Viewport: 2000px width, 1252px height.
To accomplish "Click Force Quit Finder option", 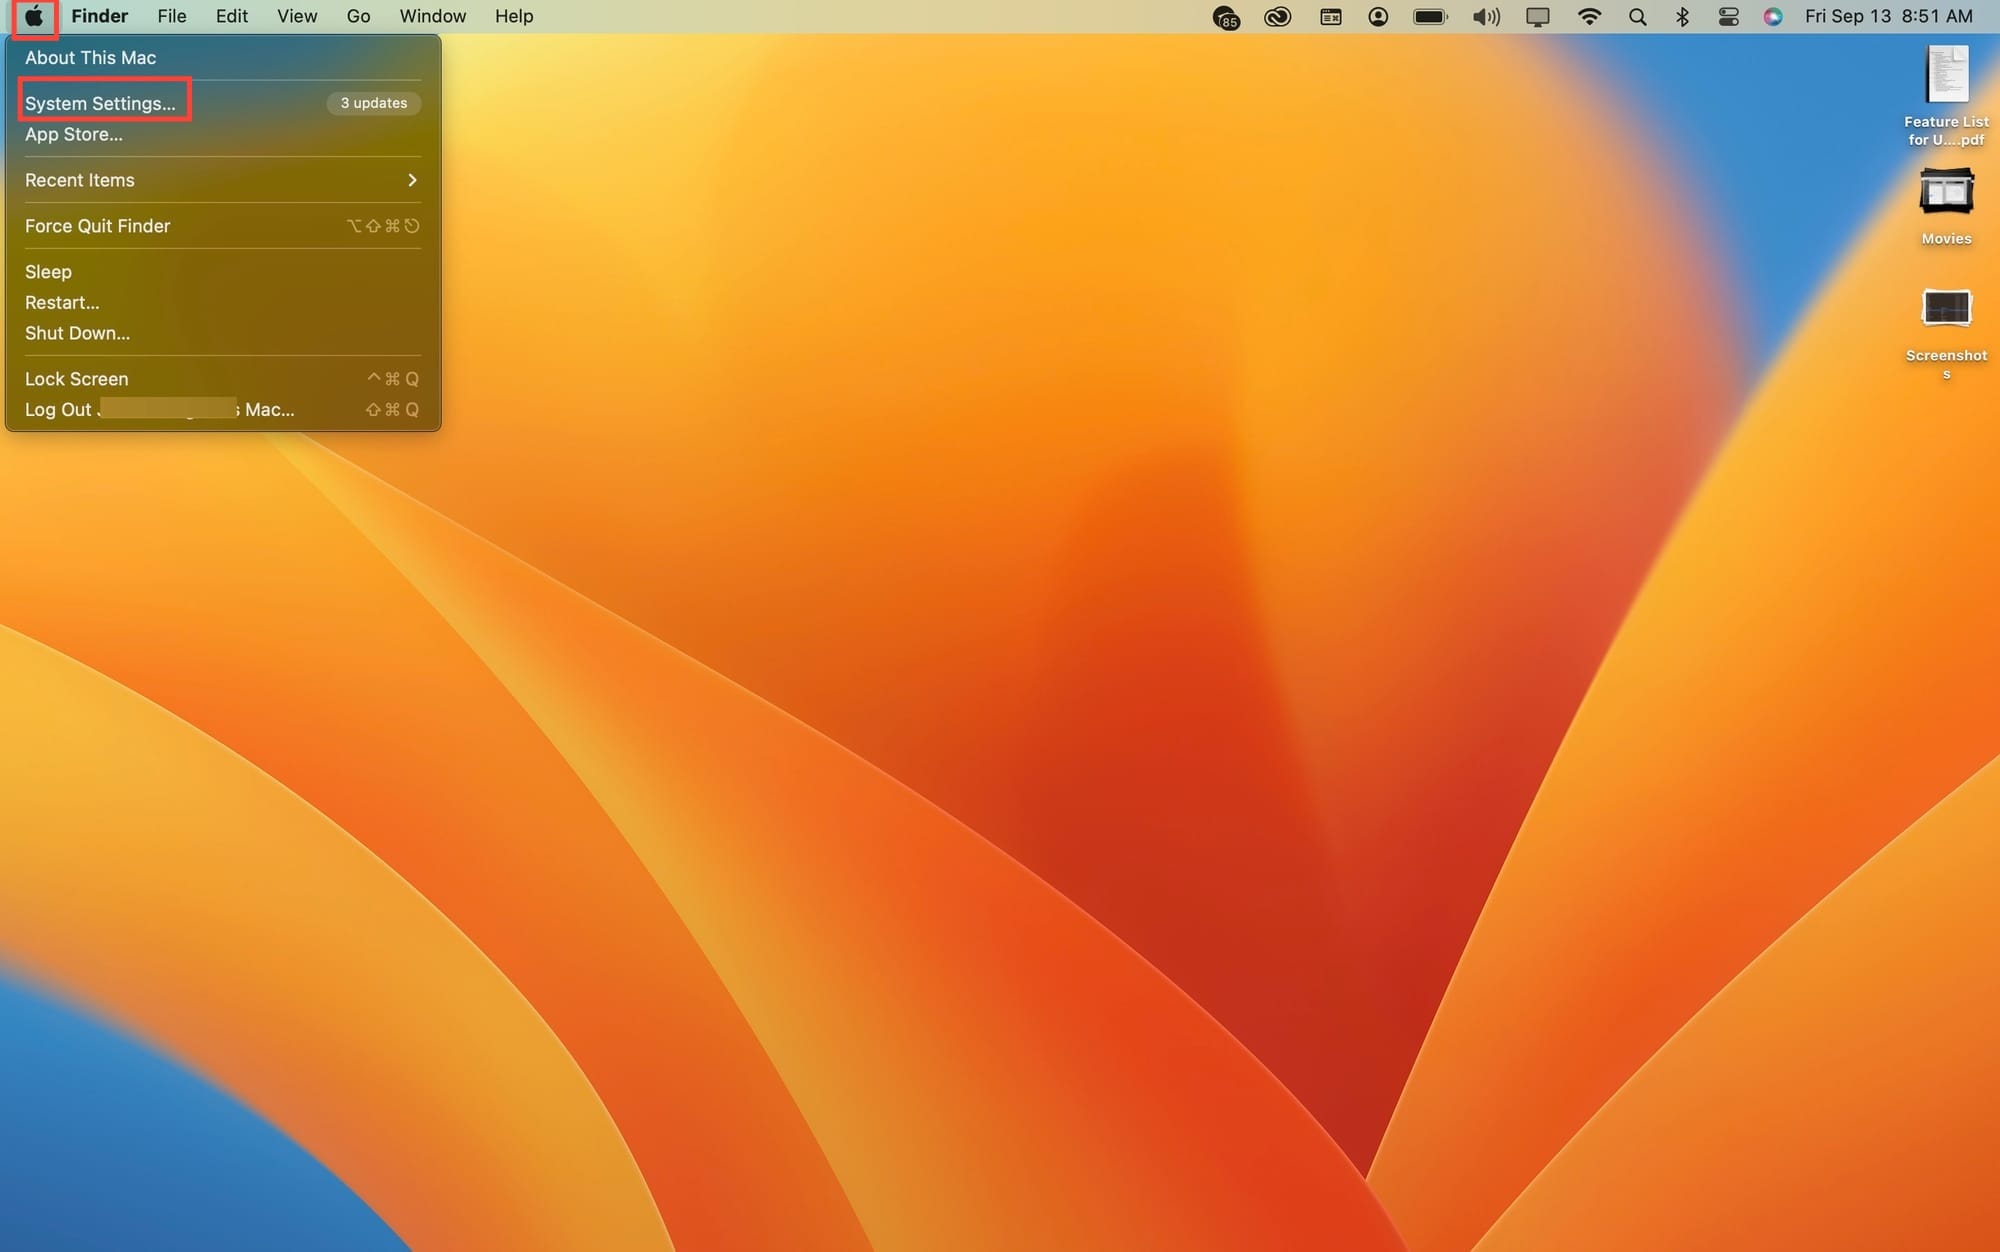I will pos(98,226).
